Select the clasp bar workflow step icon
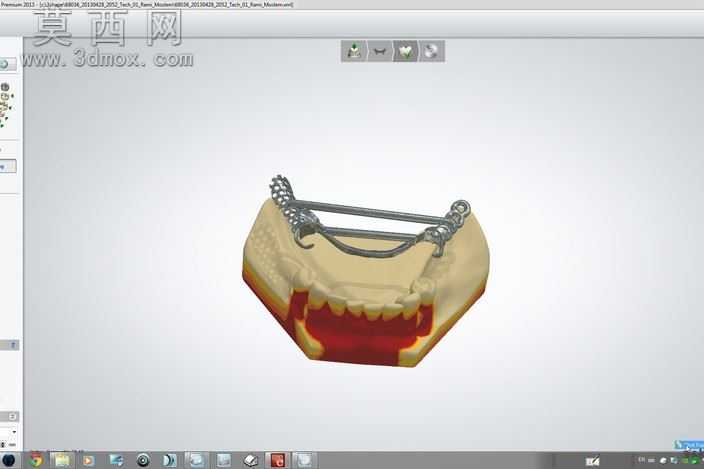 click(380, 51)
